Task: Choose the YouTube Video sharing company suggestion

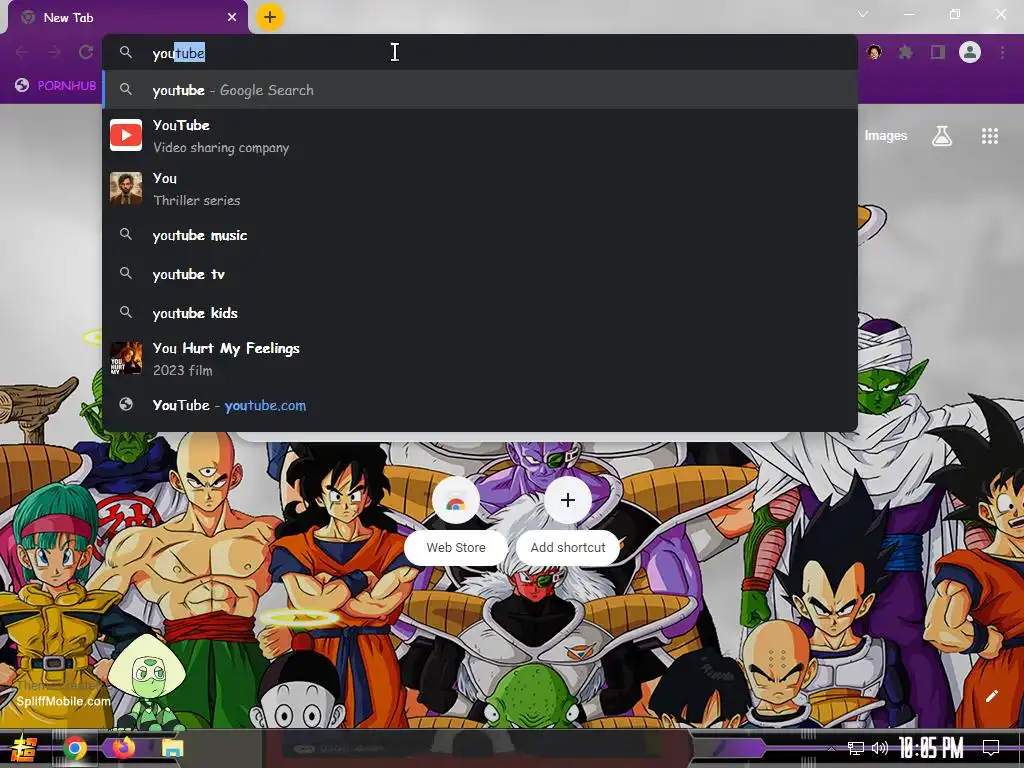Action: click(480, 136)
